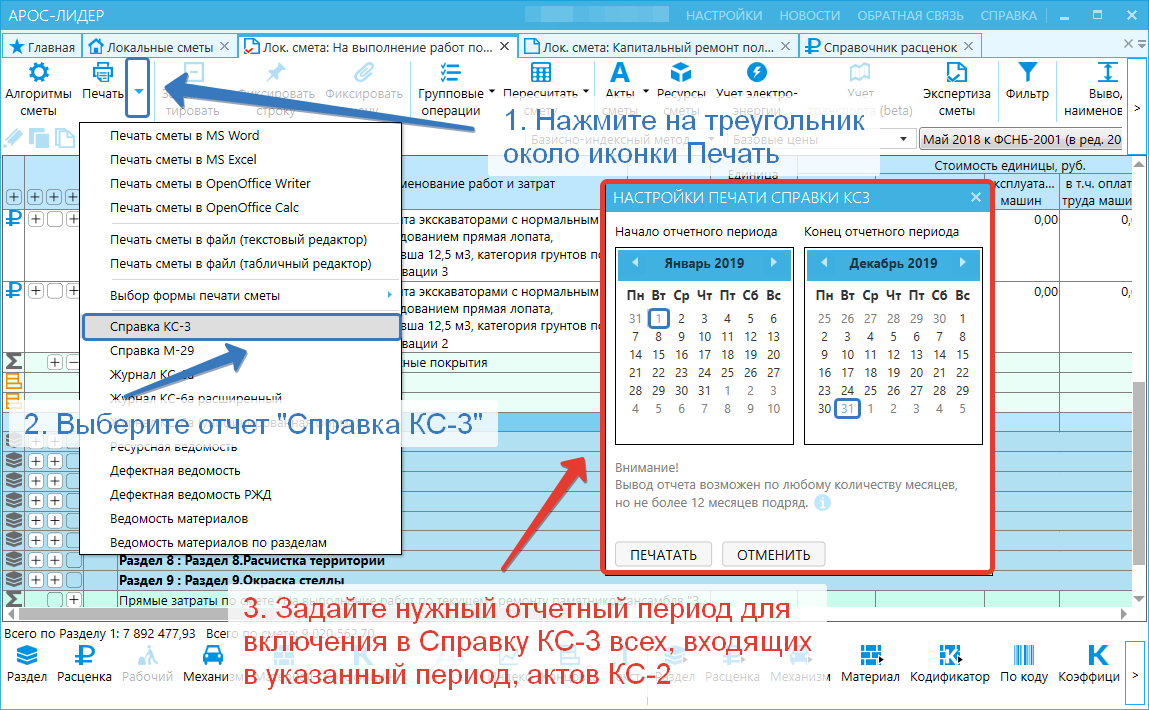Click Учет электроэнергии icon
The height and width of the screenshot is (710, 1149).
(756, 73)
